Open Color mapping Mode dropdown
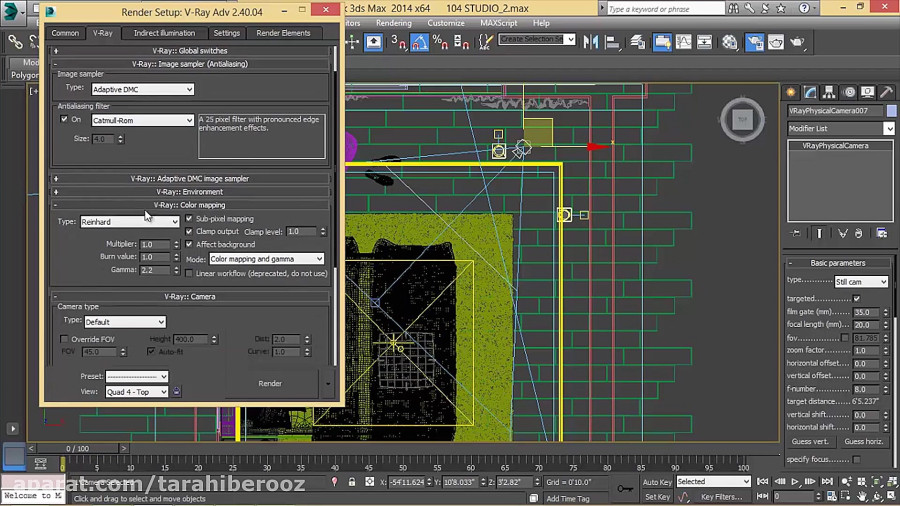900x506 pixels. tap(266, 259)
